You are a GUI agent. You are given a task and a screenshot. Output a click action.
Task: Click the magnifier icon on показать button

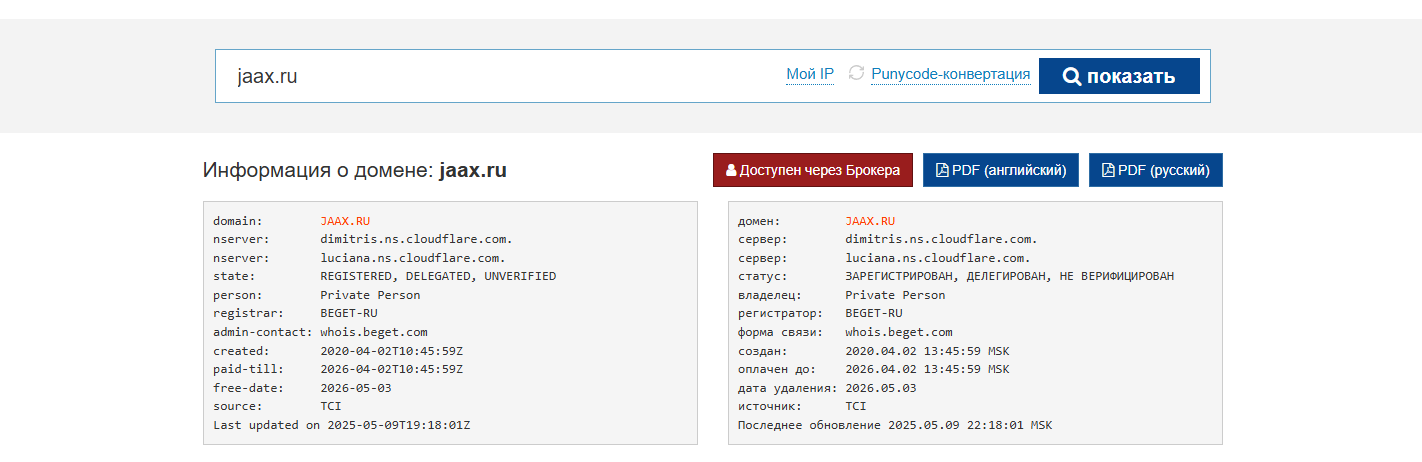pos(1071,77)
